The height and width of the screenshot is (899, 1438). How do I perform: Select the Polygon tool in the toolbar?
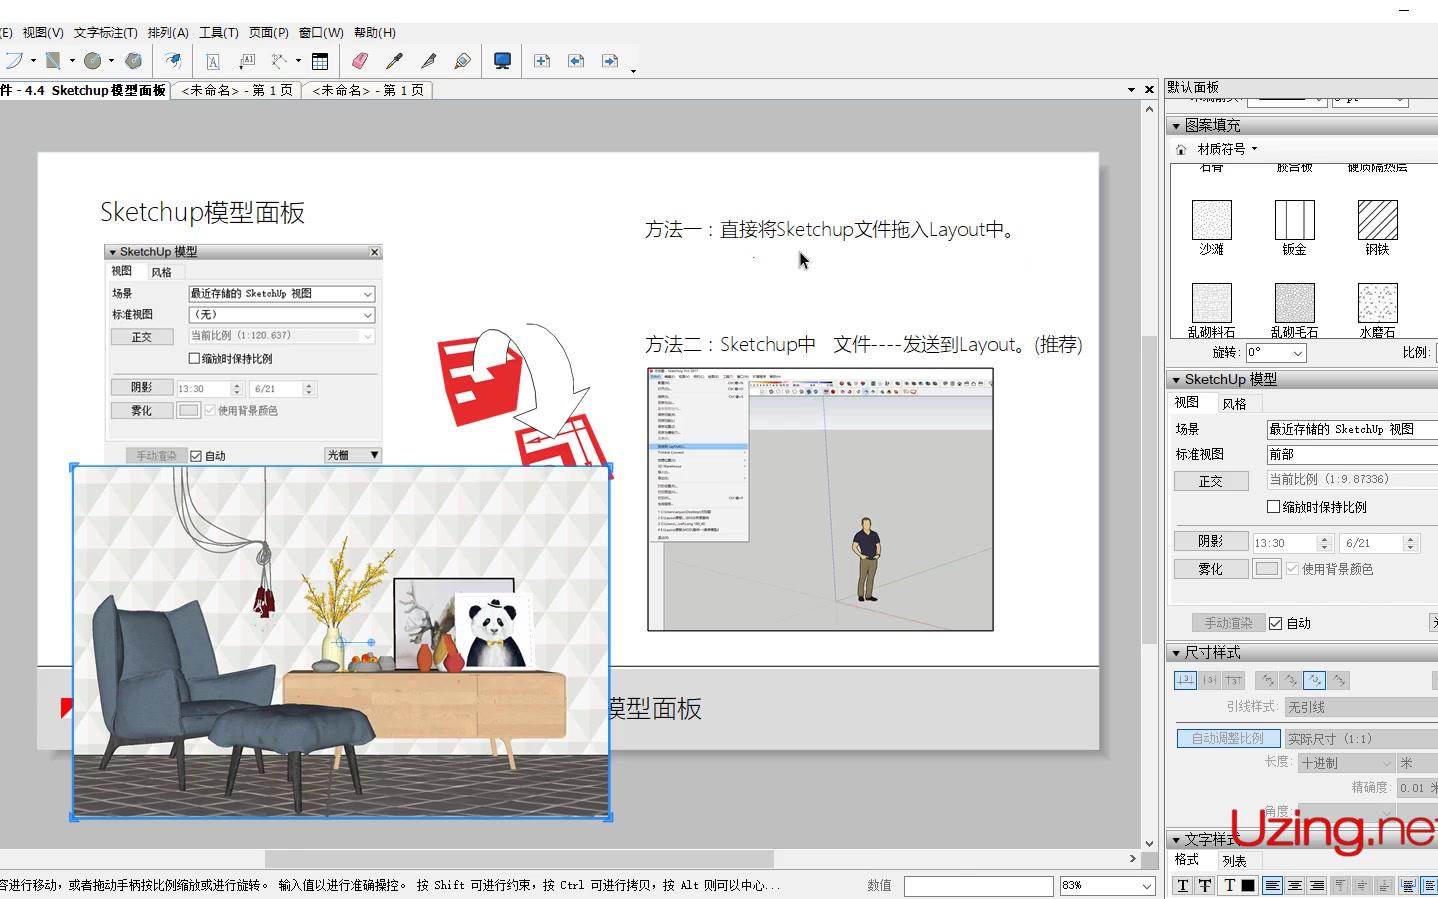133,61
